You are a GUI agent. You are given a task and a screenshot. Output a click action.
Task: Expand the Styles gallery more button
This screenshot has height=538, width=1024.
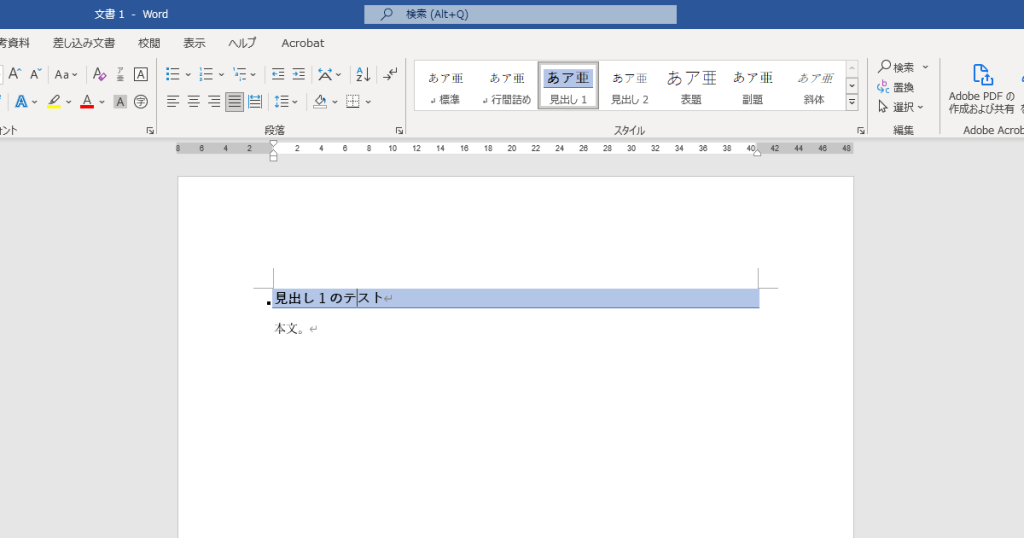(x=852, y=102)
